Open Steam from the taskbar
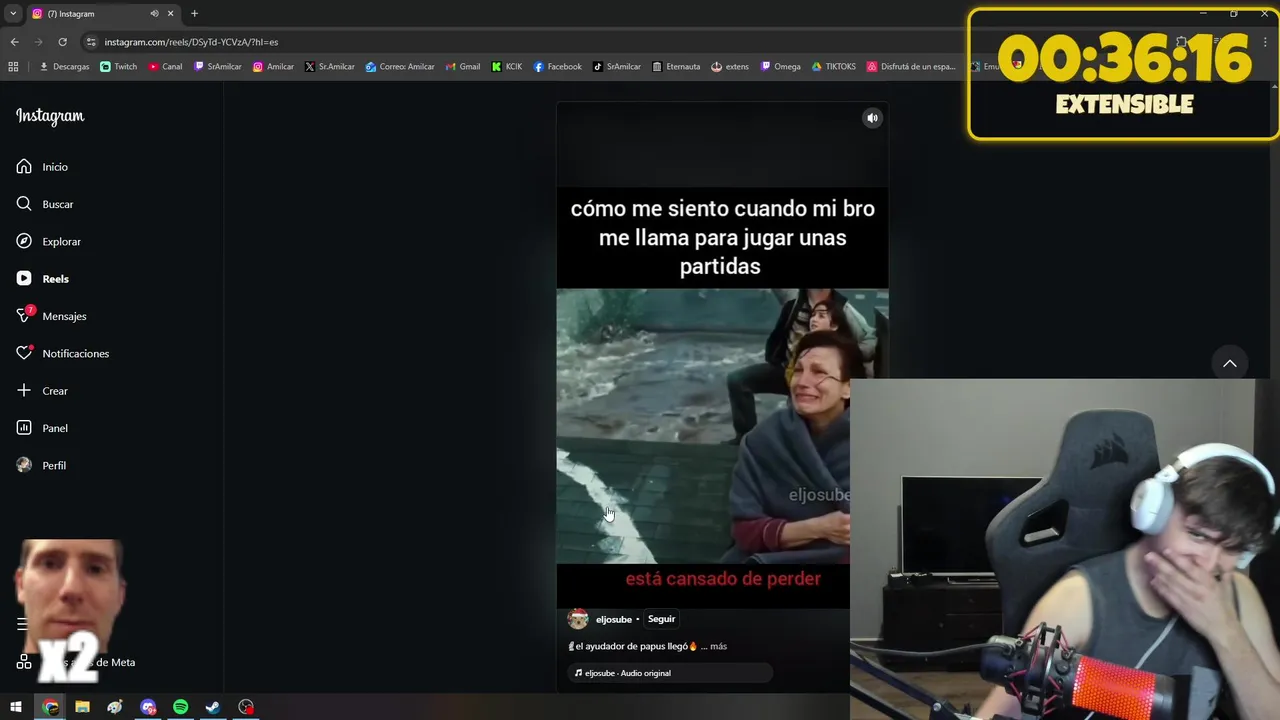The height and width of the screenshot is (720, 1280). 213,707
